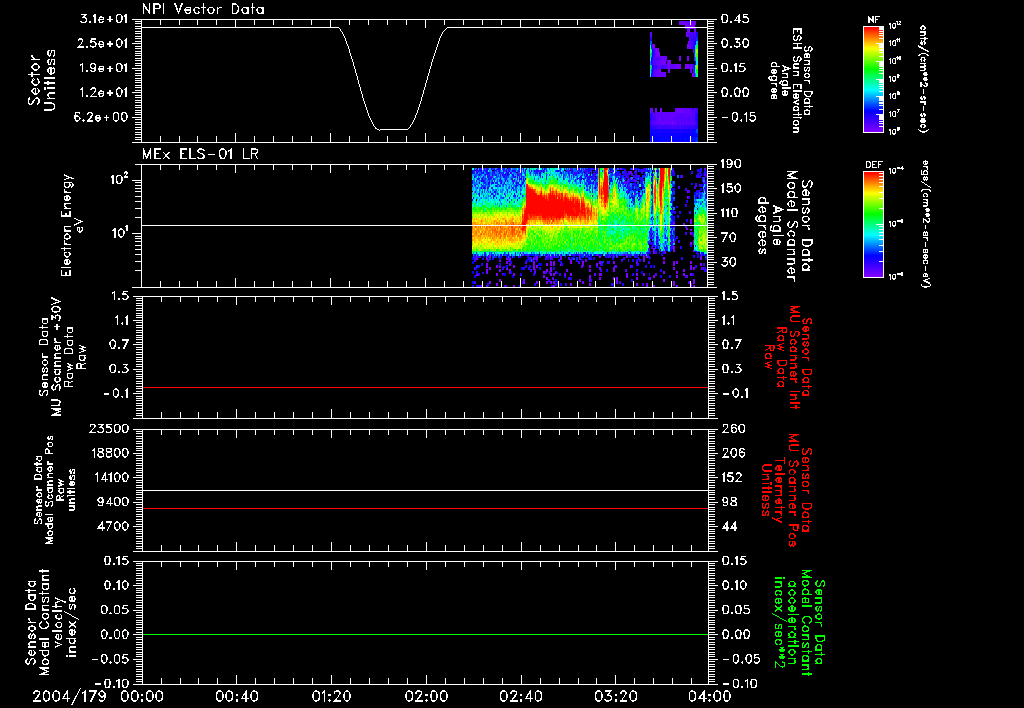1024x708 pixels.
Task: Click the 206 telemetry tick value
Action: pos(732,453)
